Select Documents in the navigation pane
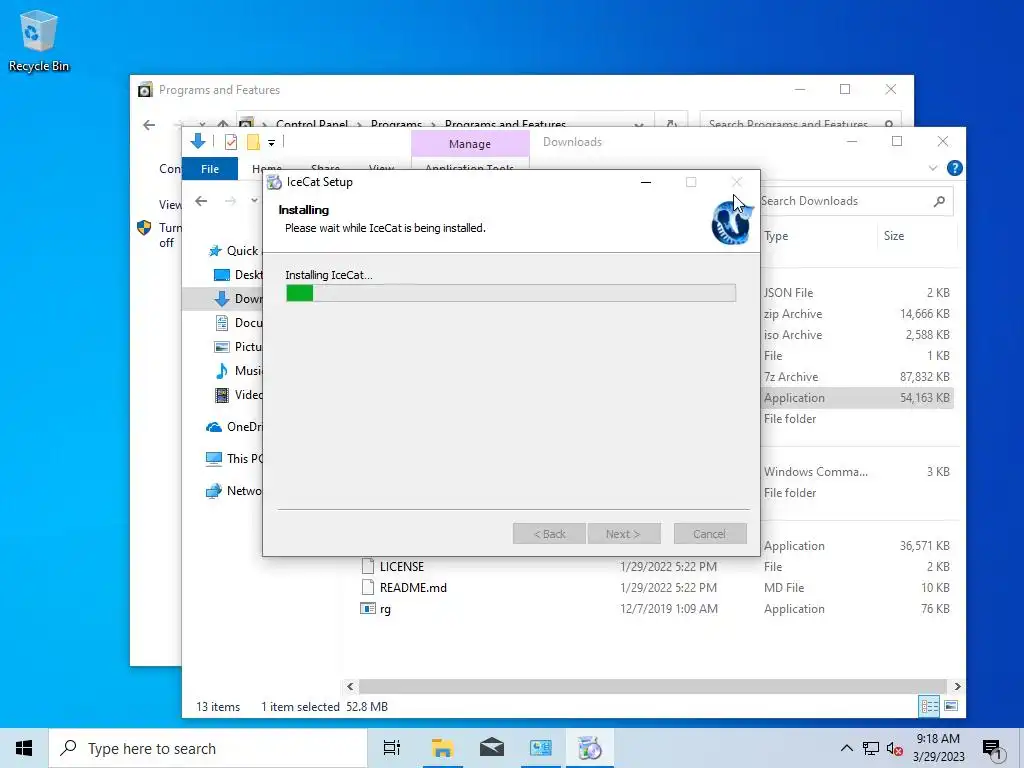The image size is (1024, 768). click(x=238, y=323)
